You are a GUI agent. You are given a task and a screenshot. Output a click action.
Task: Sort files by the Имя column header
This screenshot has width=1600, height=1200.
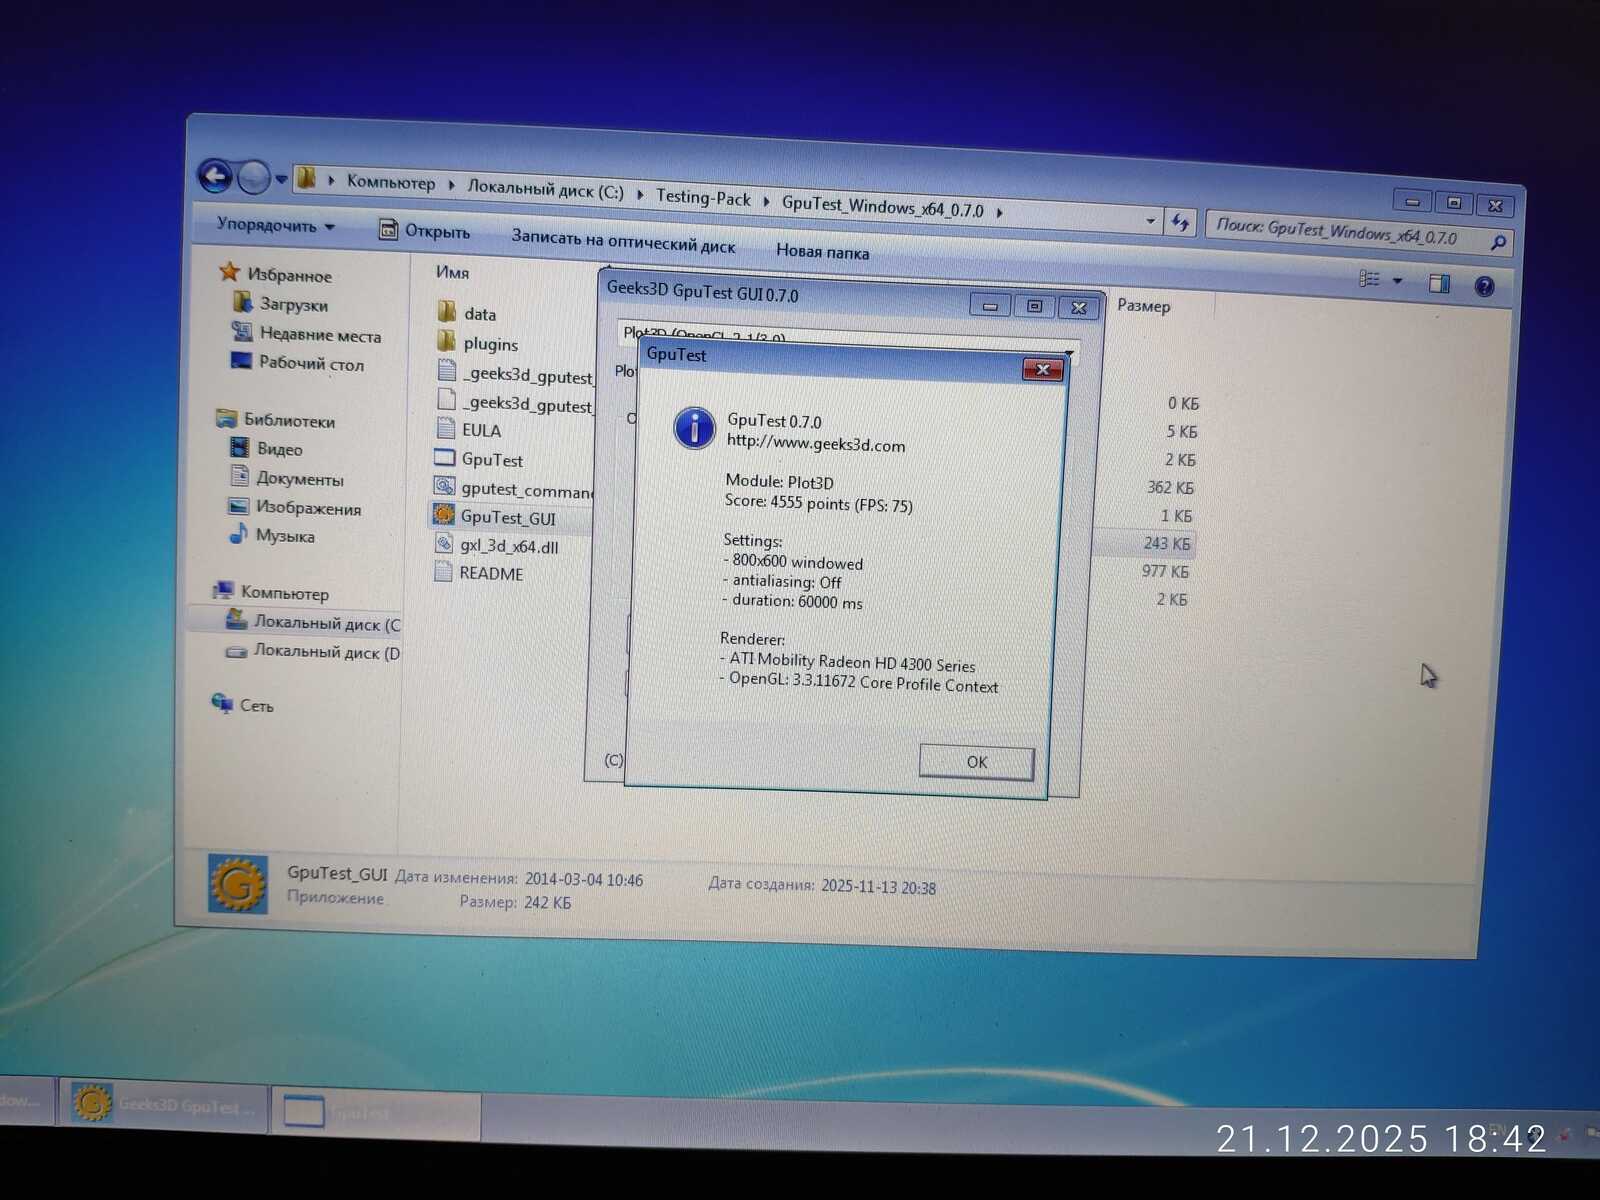[x=452, y=272]
